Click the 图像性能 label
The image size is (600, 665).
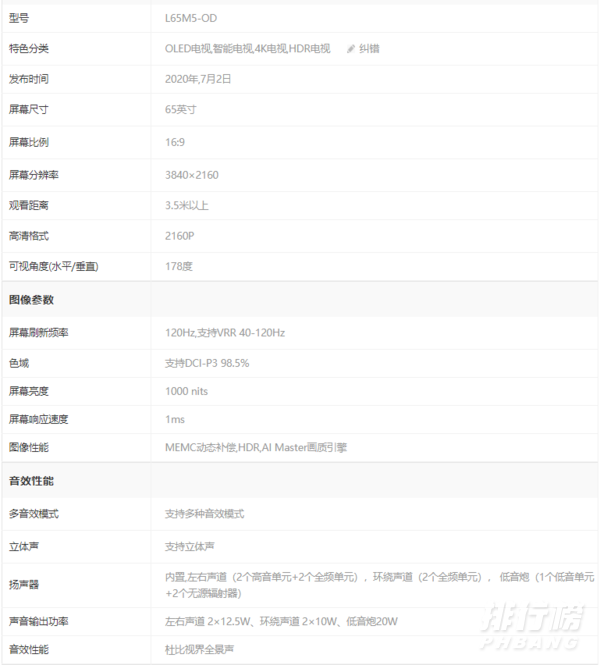click(29, 447)
